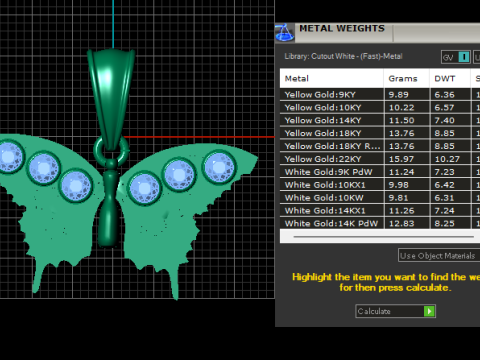Click the 9.89 grams value
480x360 pixels.
click(398, 95)
